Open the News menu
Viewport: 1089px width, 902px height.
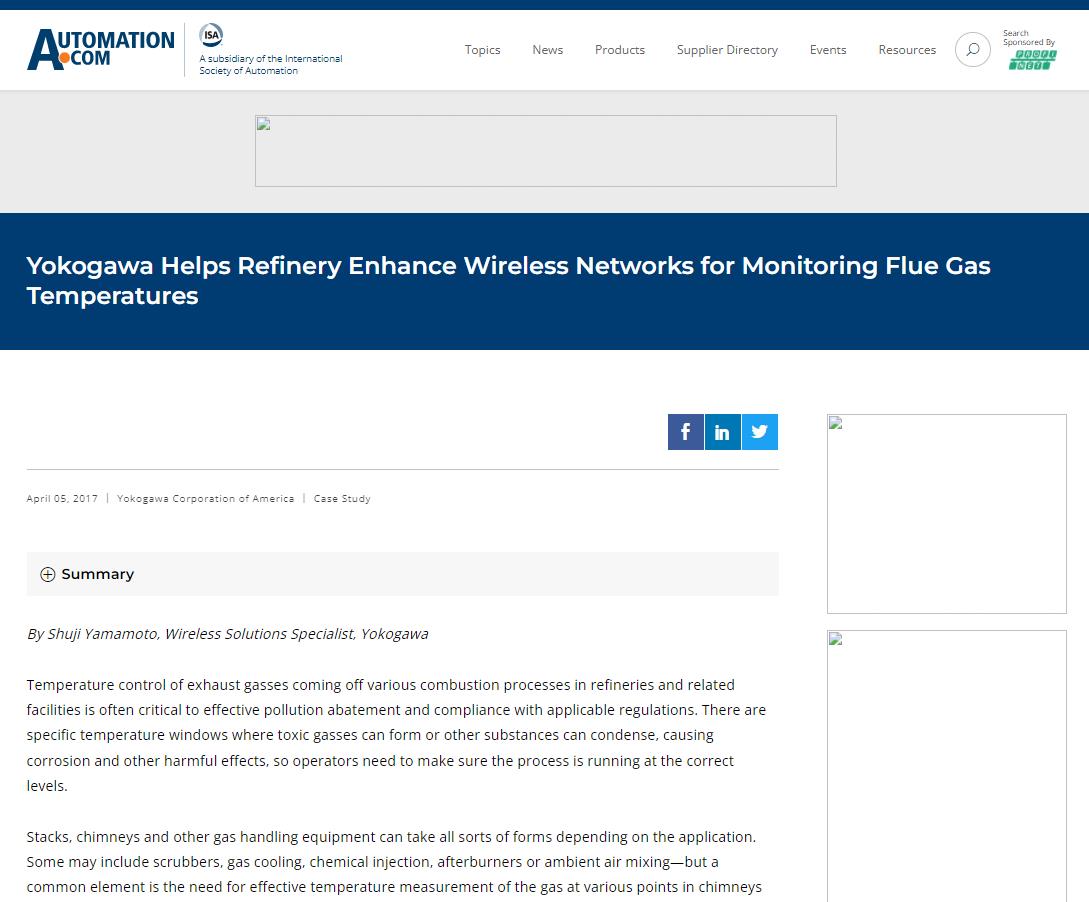(547, 50)
